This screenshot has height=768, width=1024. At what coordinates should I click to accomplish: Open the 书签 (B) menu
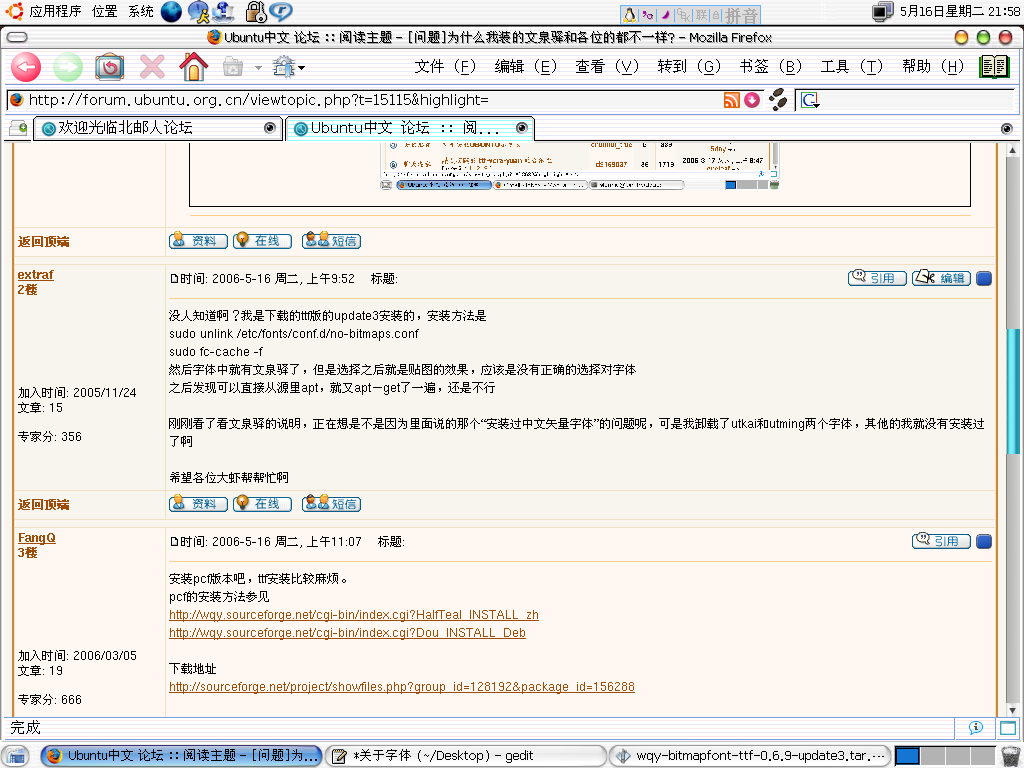click(x=771, y=66)
